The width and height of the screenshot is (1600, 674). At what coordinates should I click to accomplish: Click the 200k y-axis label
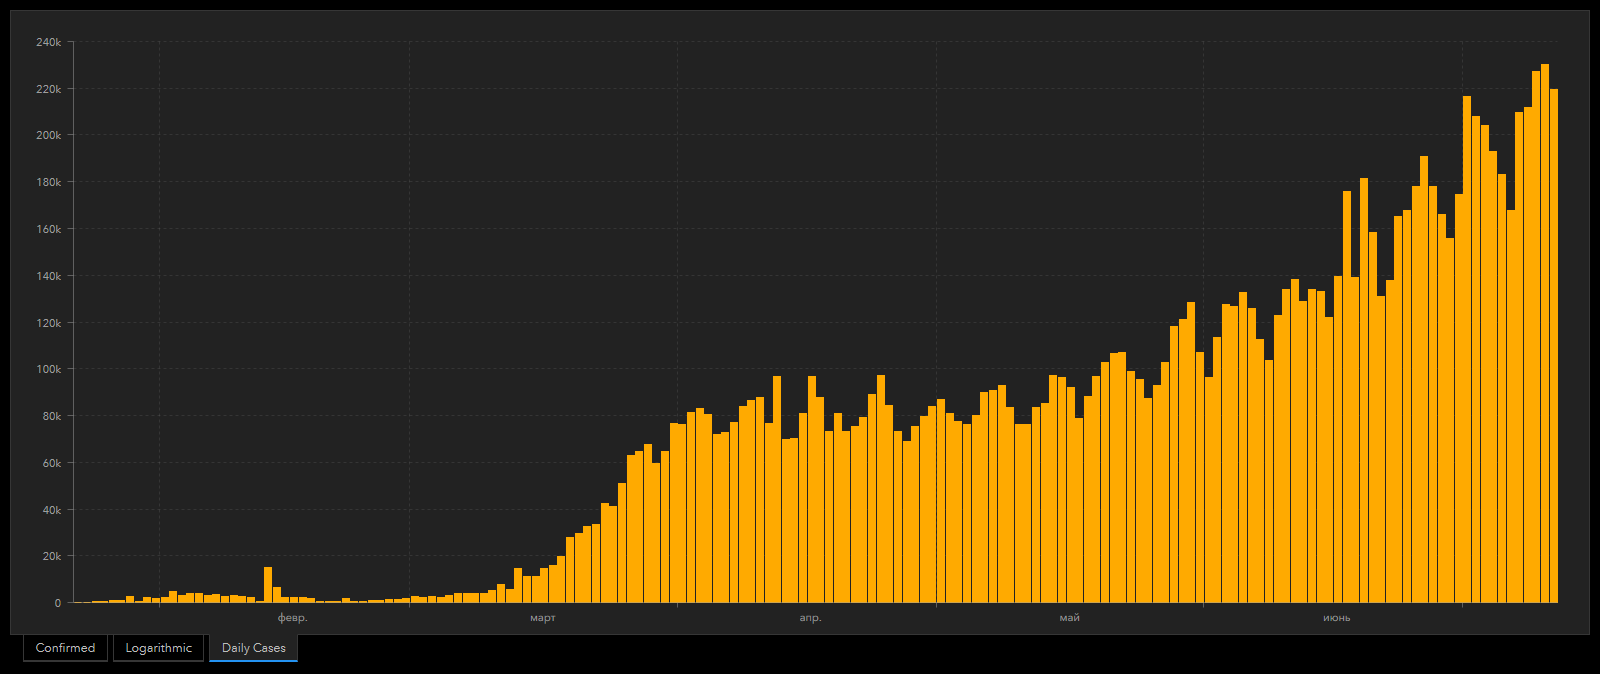(48, 135)
